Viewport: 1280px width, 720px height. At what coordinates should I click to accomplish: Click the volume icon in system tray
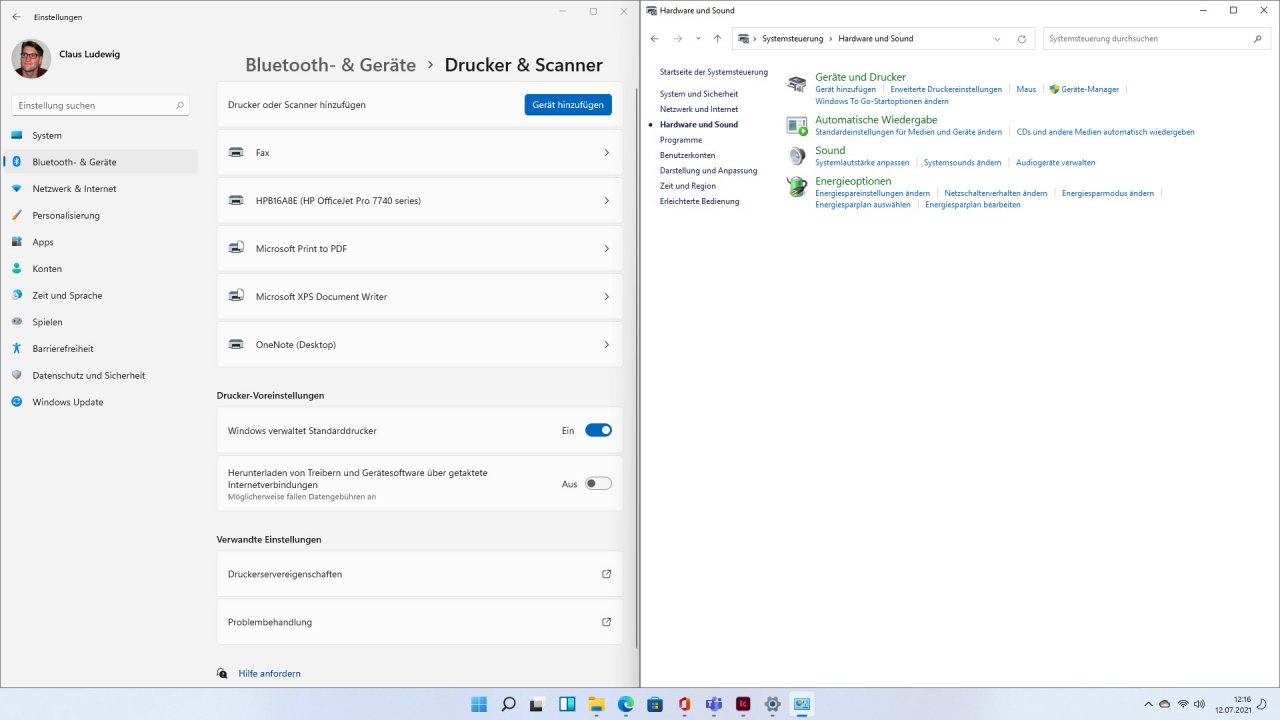[x=1201, y=704]
